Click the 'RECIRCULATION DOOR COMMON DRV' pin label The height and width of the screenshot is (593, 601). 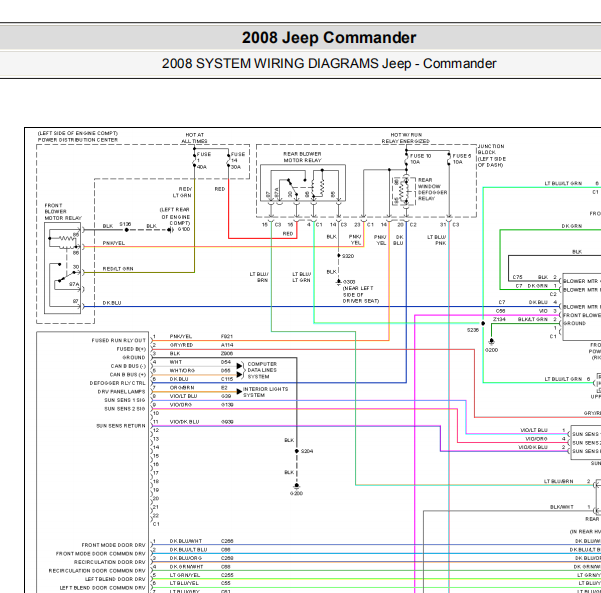[97, 571]
